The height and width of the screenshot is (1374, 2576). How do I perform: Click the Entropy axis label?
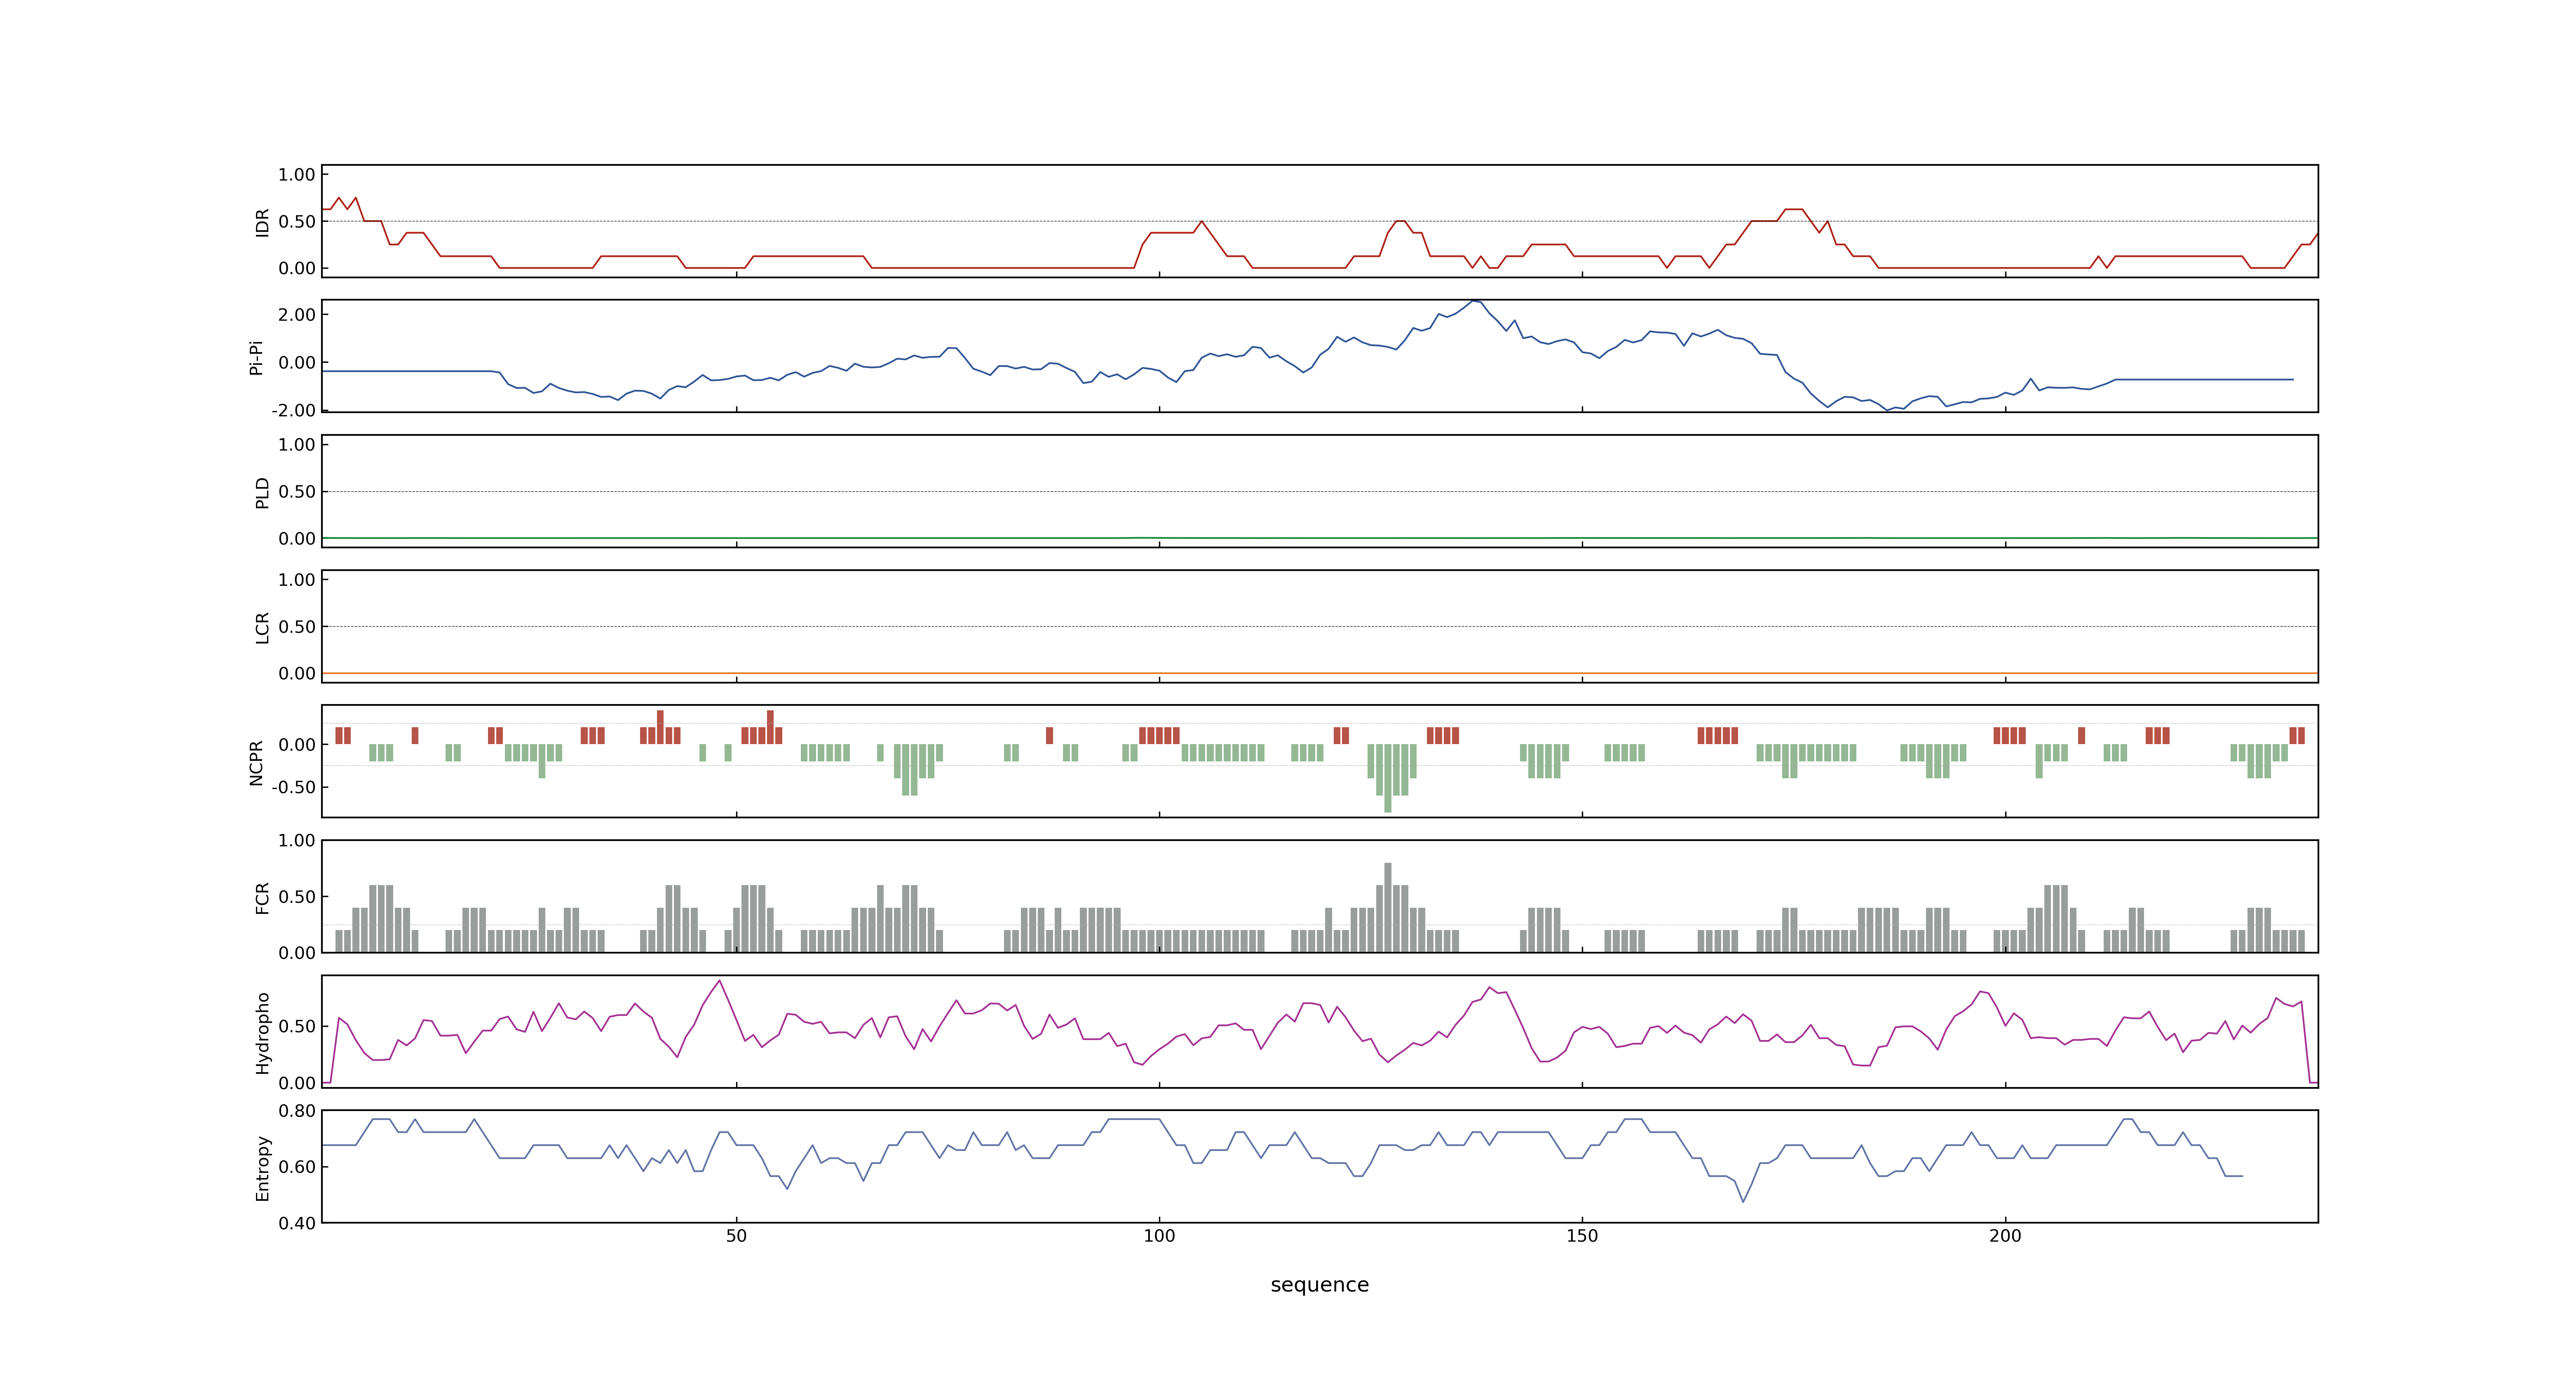(x=262, y=1168)
